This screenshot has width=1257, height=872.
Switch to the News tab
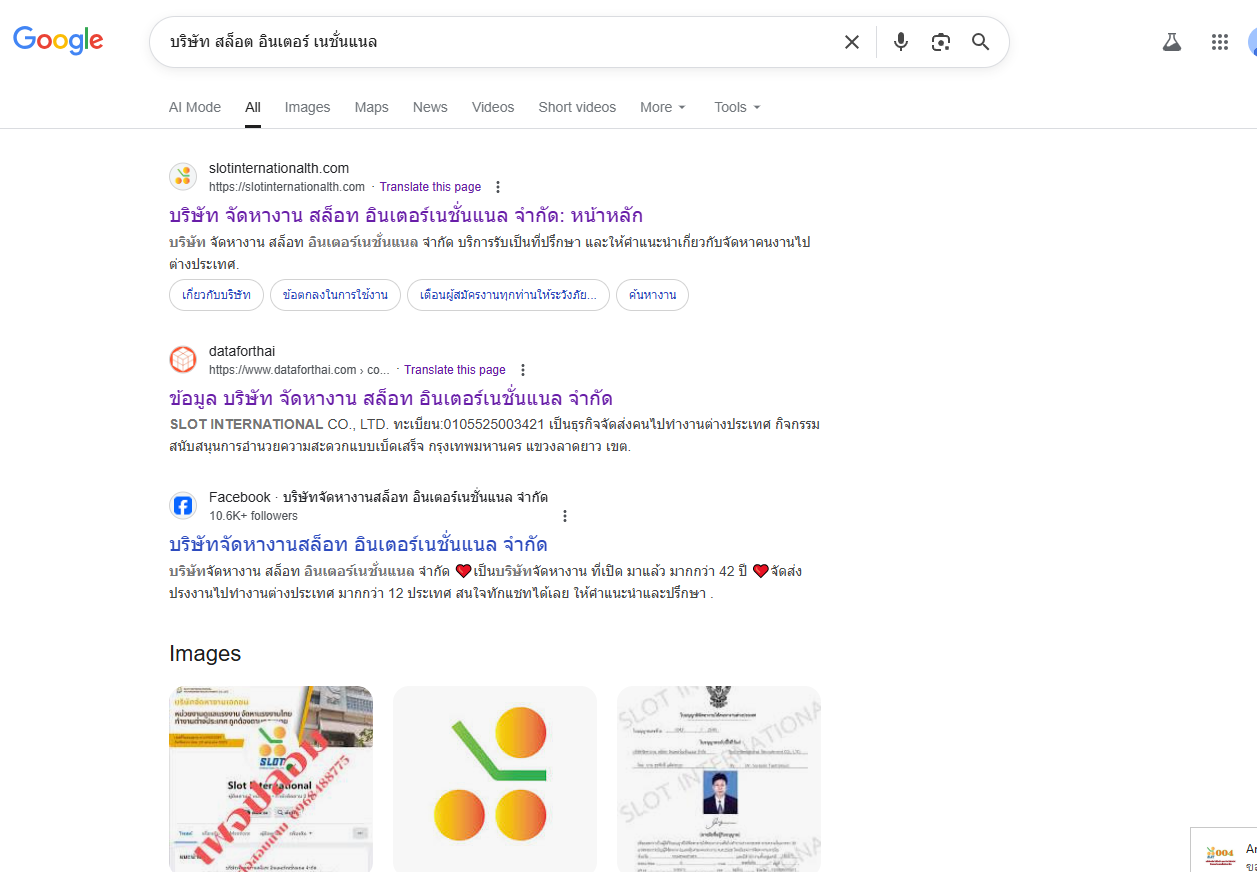coord(430,107)
